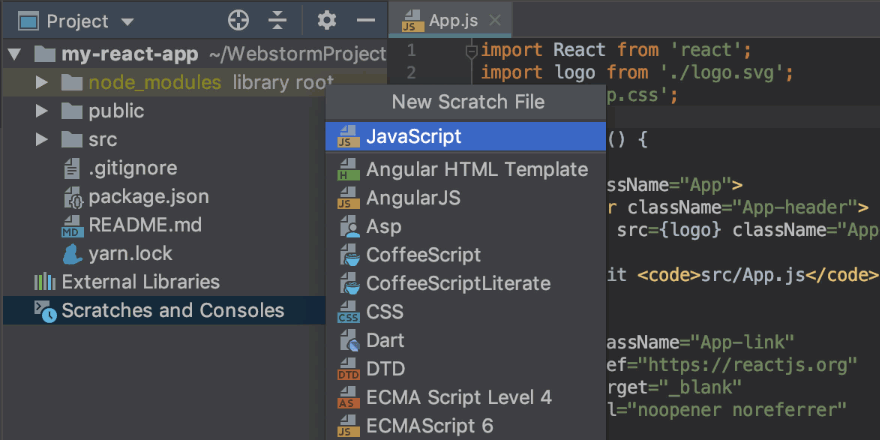Choose Dart scratch file type
The height and width of the screenshot is (440, 880).
466,341
